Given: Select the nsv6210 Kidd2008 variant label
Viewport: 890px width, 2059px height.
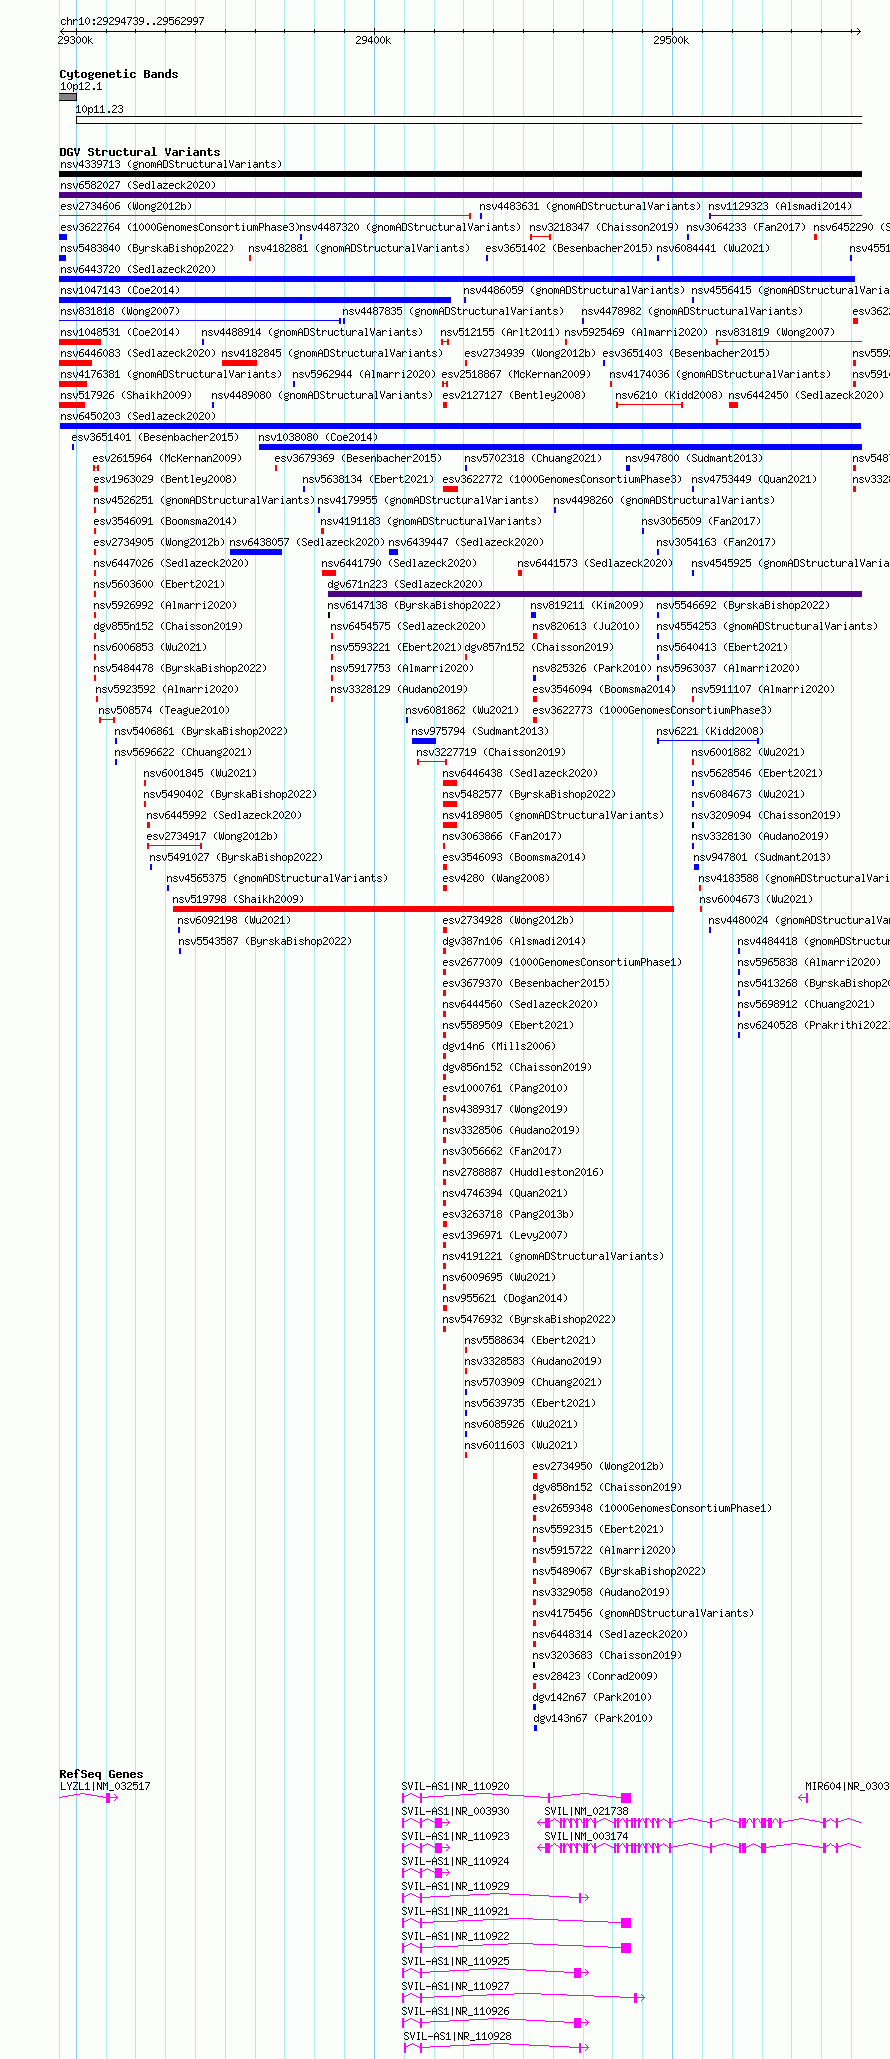Looking at the screenshot, I should click(x=669, y=395).
